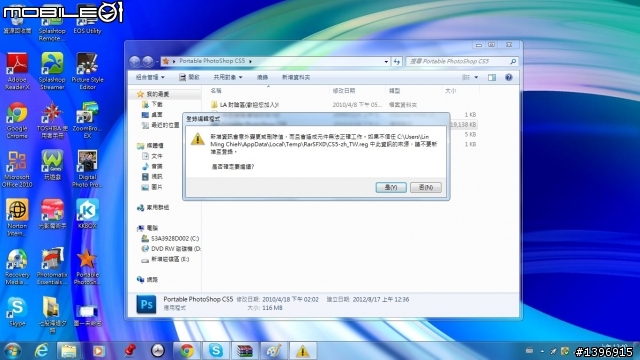The height and width of the screenshot is (360, 640).
Task: Open Picture Style Editor desktop icon
Action: click(87, 71)
